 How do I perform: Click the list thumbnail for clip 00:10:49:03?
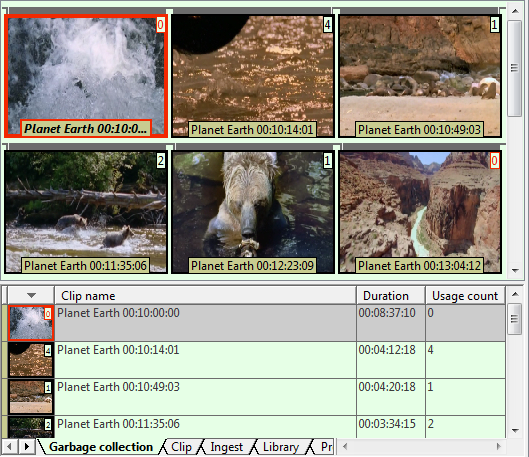click(31, 397)
